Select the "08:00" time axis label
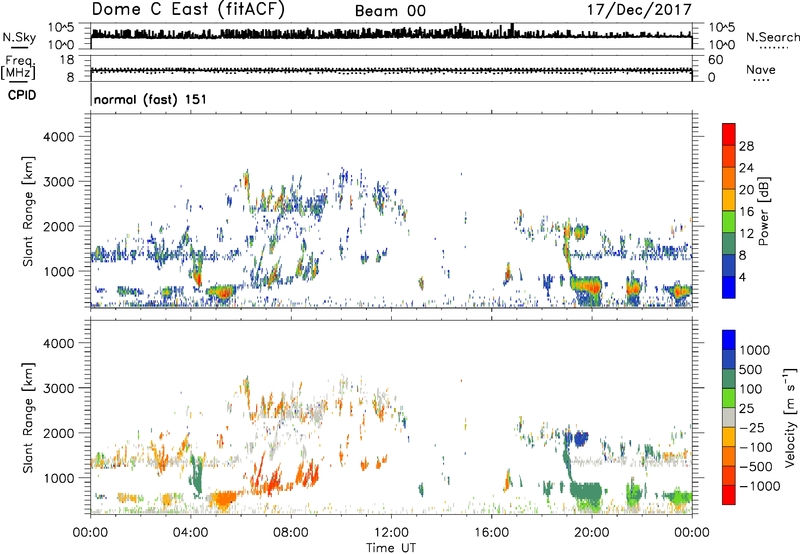800x554 pixels. pos(291,533)
